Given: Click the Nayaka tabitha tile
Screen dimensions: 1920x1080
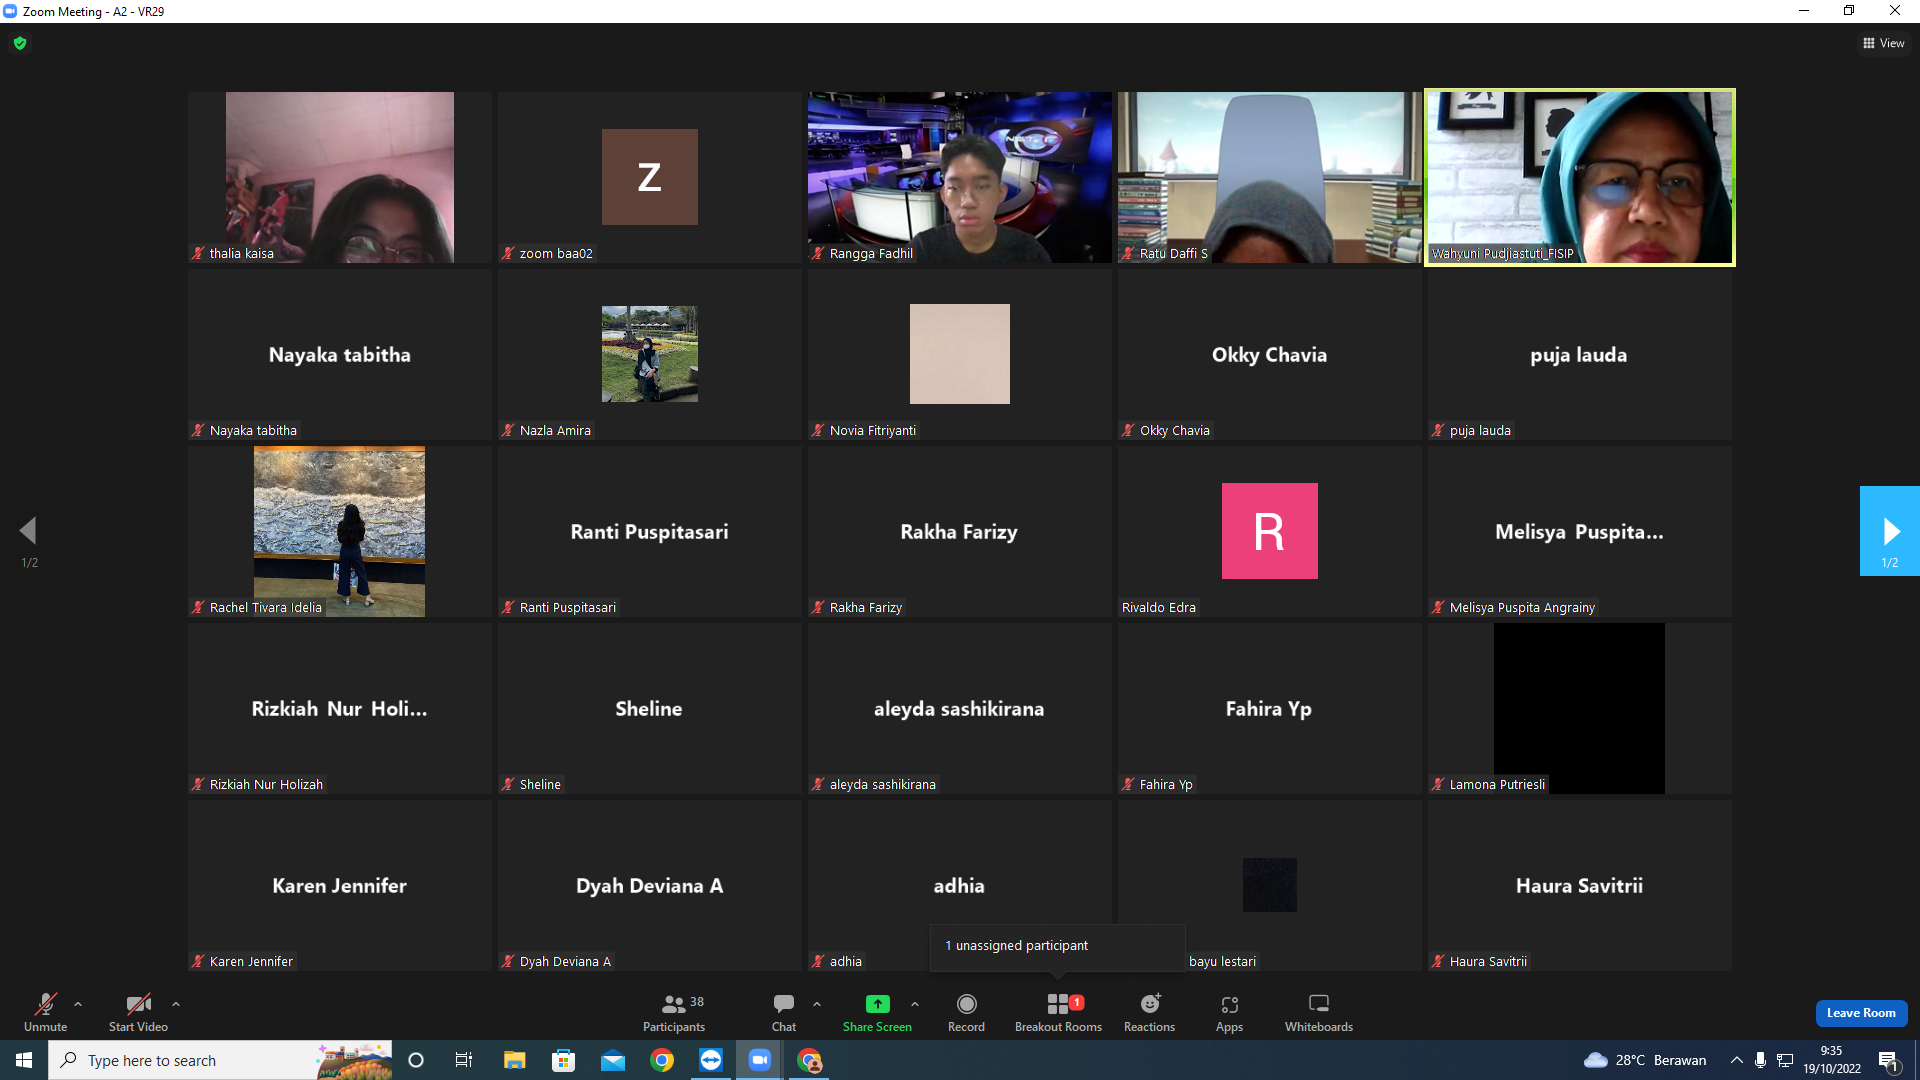Looking at the screenshot, I should 340,354.
